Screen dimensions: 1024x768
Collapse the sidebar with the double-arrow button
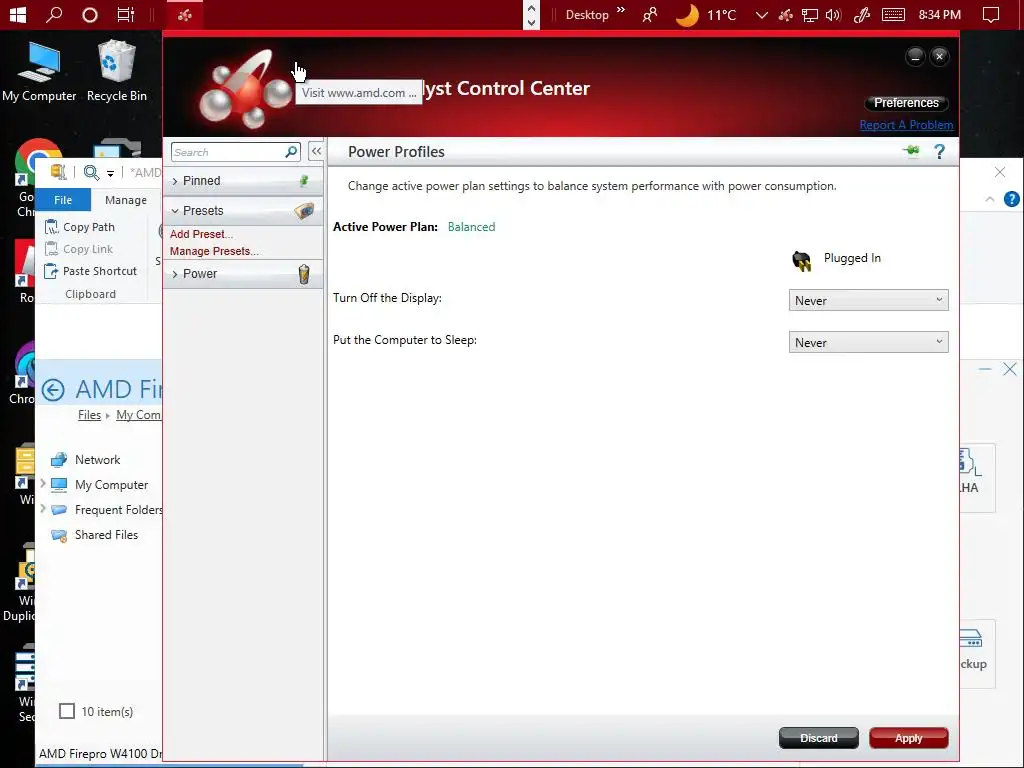[316, 152]
